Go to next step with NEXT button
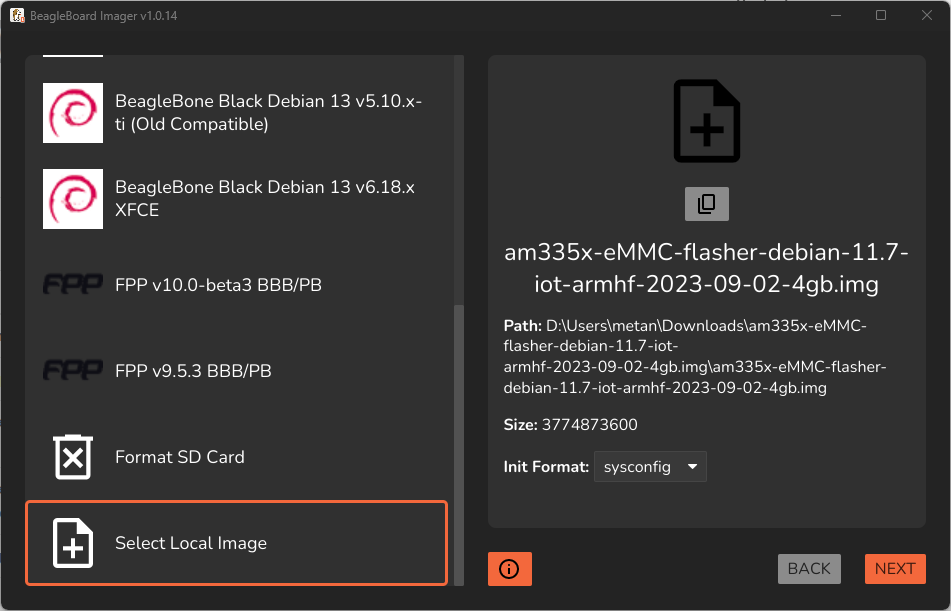The width and height of the screenshot is (951, 611). click(x=895, y=569)
